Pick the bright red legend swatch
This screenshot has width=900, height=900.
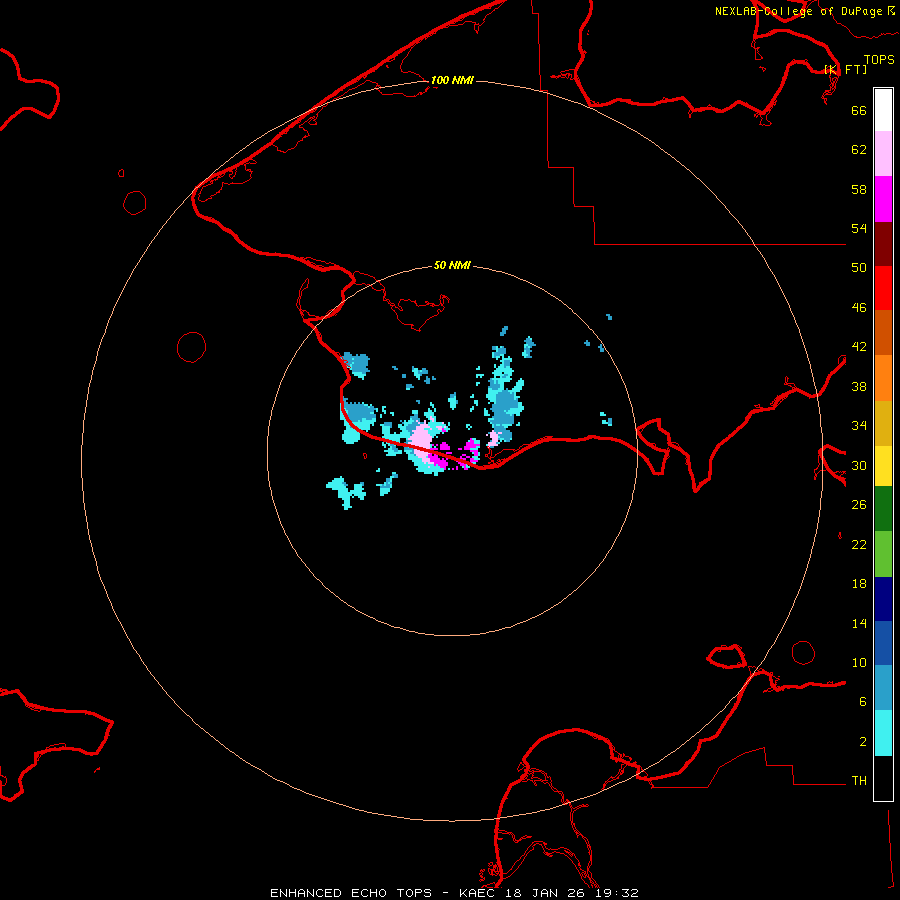click(x=883, y=288)
